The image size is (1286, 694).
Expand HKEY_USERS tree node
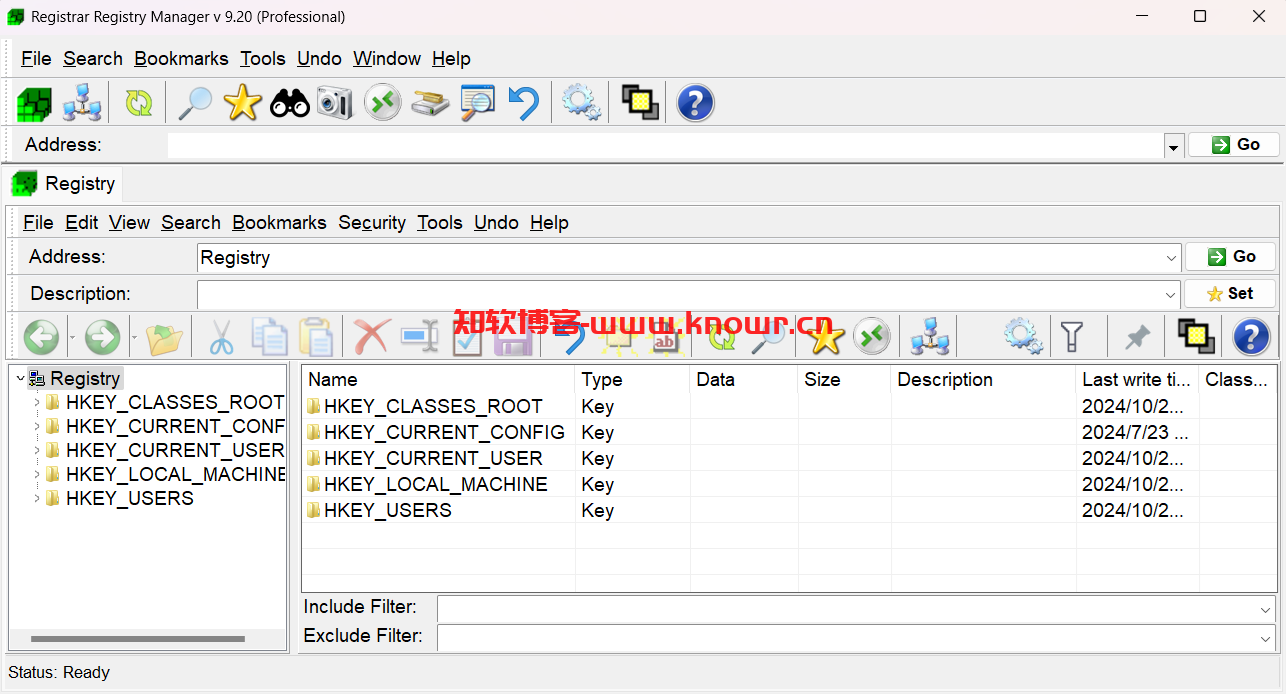point(37,499)
